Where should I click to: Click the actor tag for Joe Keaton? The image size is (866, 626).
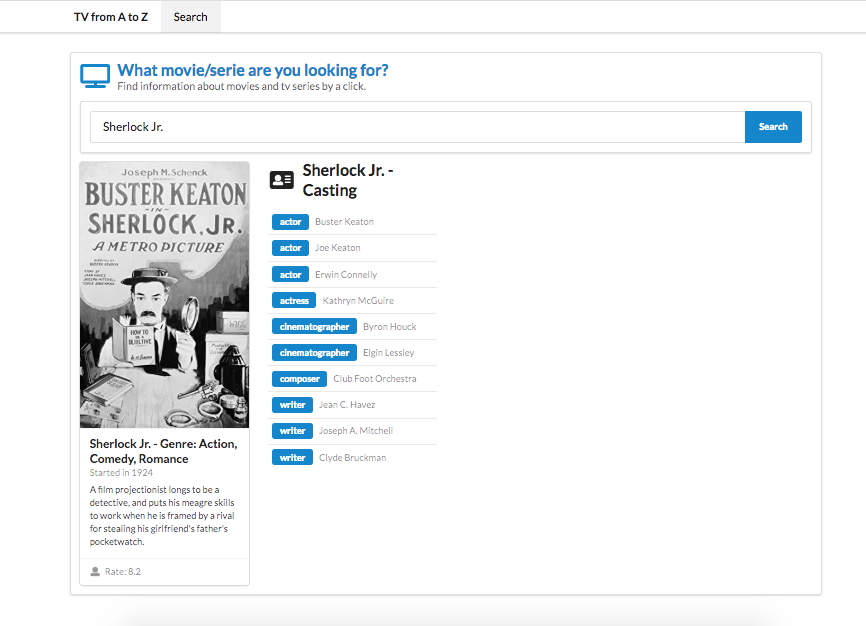tap(291, 248)
